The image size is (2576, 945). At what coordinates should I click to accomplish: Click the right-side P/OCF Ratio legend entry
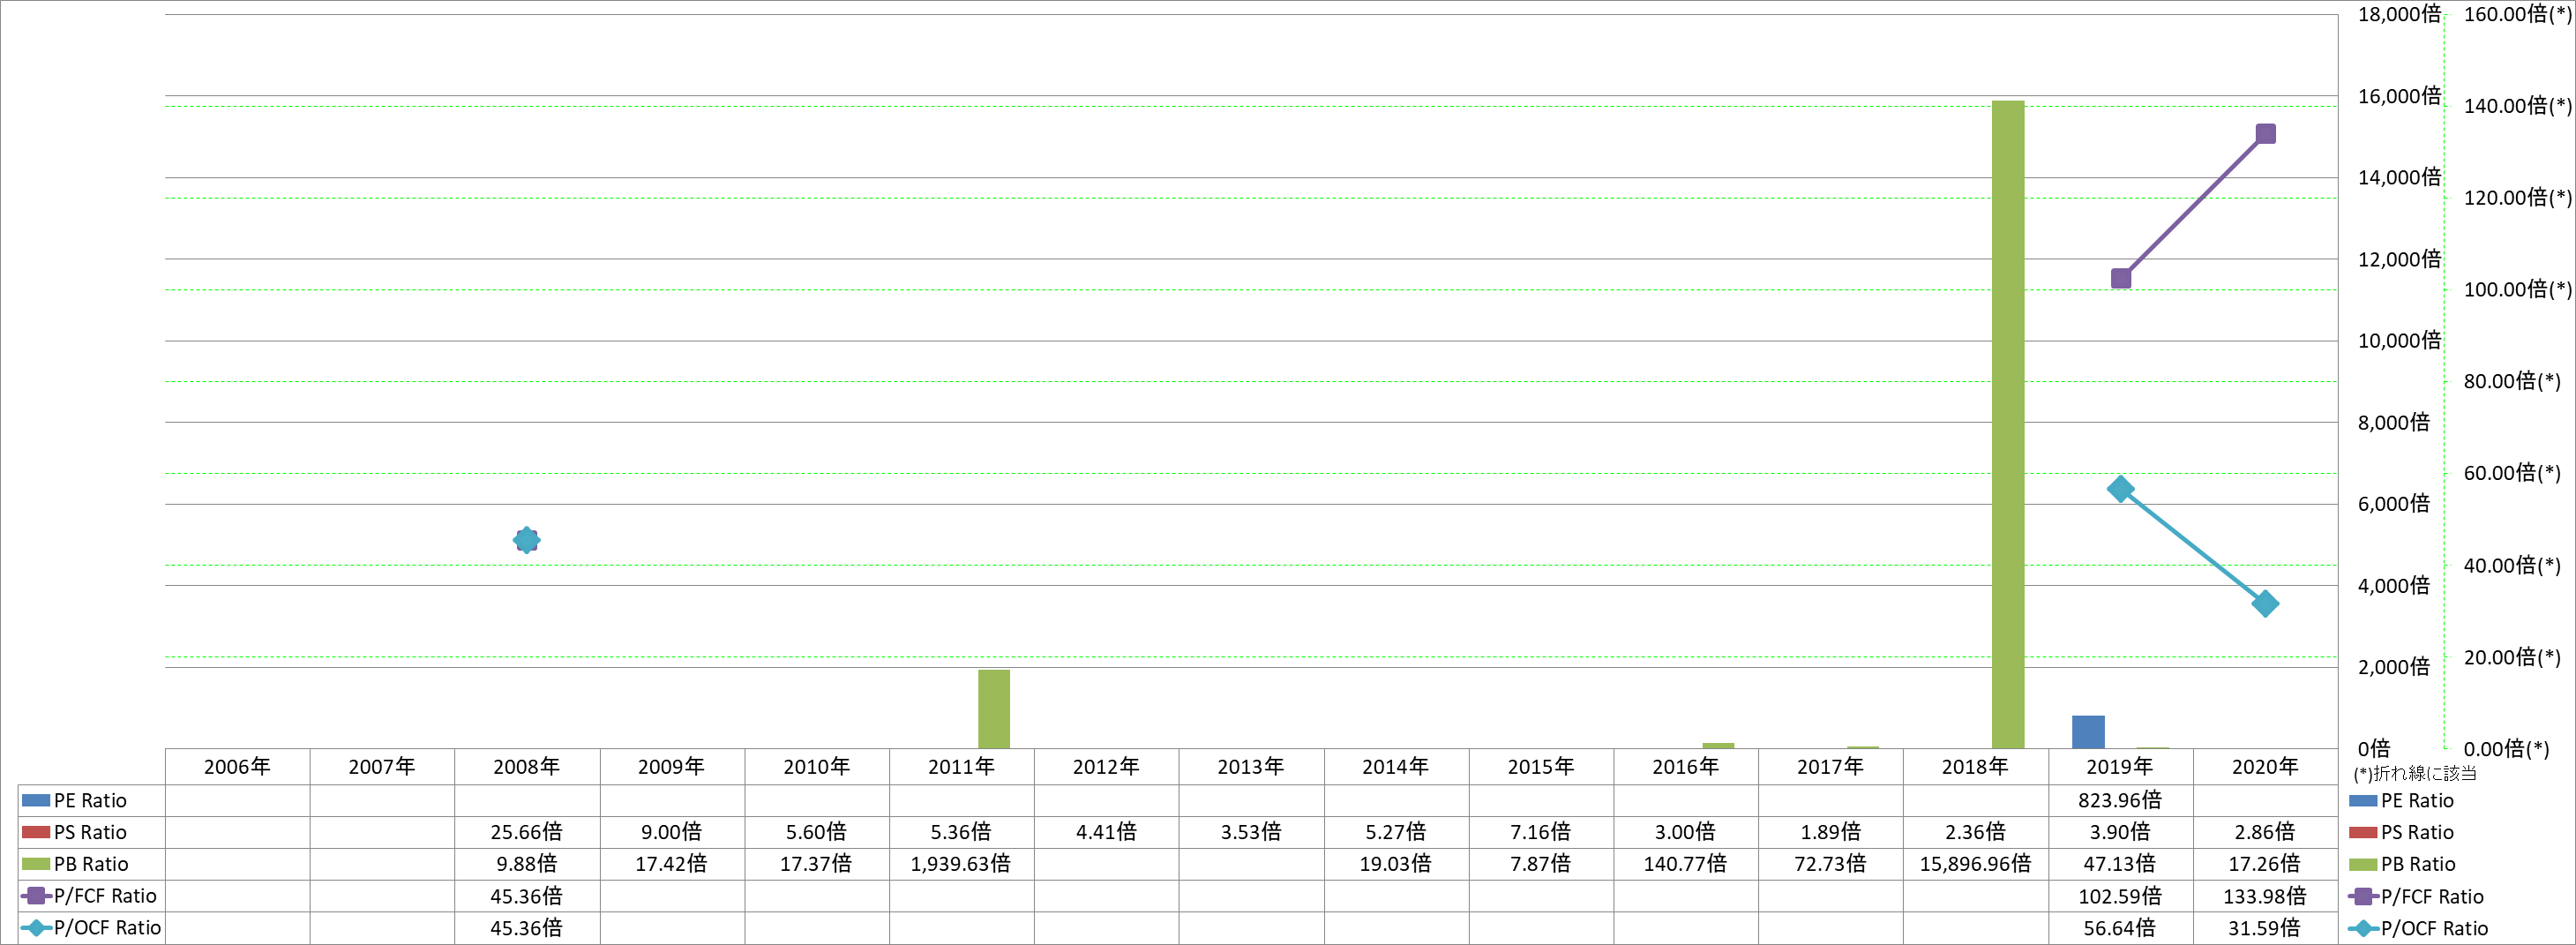[x=2418, y=928]
